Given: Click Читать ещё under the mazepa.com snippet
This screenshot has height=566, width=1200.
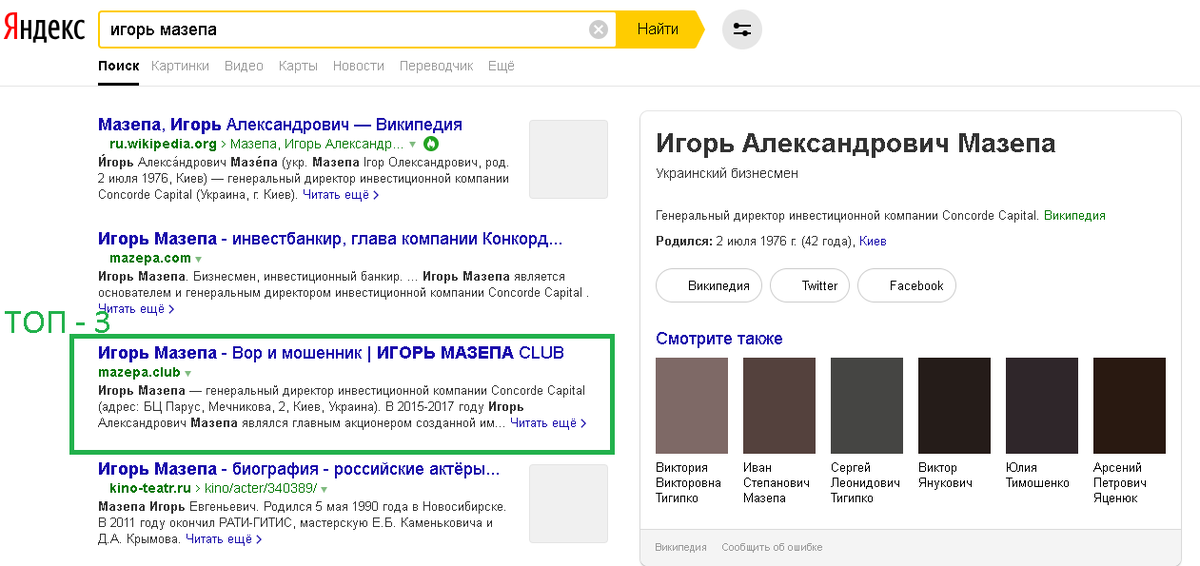Looking at the screenshot, I should click(136, 309).
